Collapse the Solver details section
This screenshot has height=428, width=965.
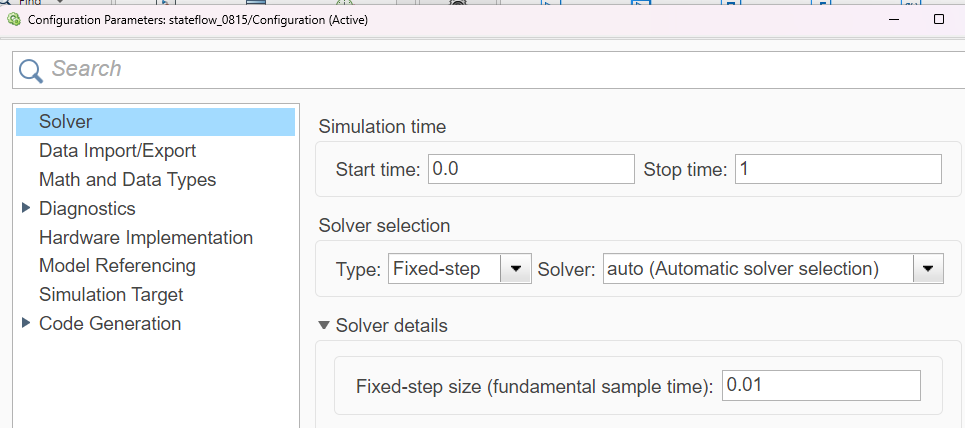click(324, 325)
